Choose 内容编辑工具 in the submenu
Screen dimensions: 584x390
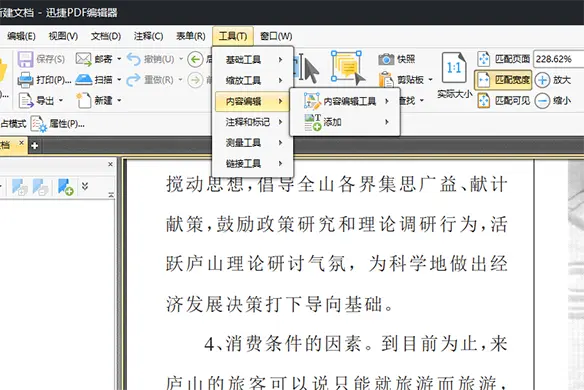(345, 101)
